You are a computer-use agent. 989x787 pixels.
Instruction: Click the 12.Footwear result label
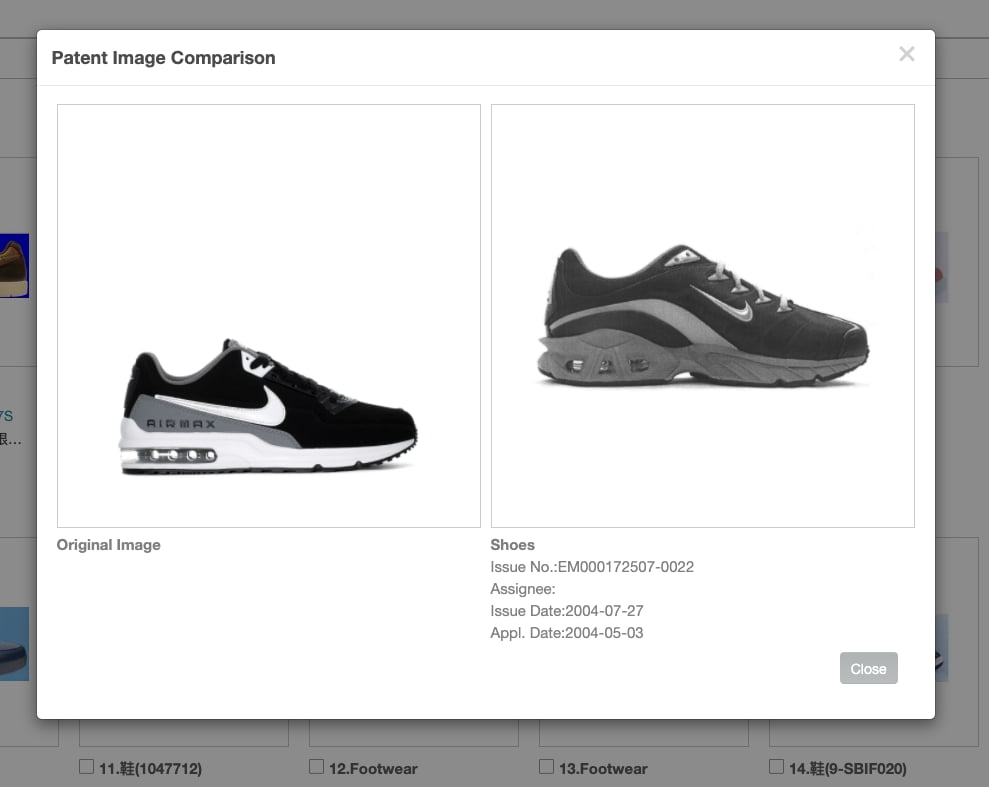pos(373,769)
